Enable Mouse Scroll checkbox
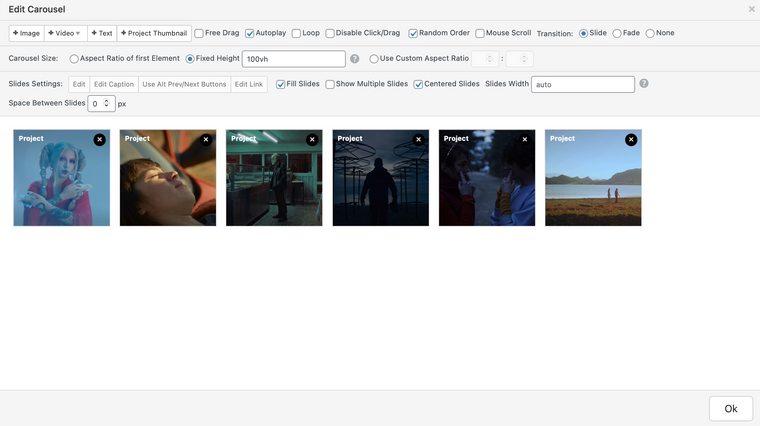The height and width of the screenshot is (426, 760). point(480,33)
